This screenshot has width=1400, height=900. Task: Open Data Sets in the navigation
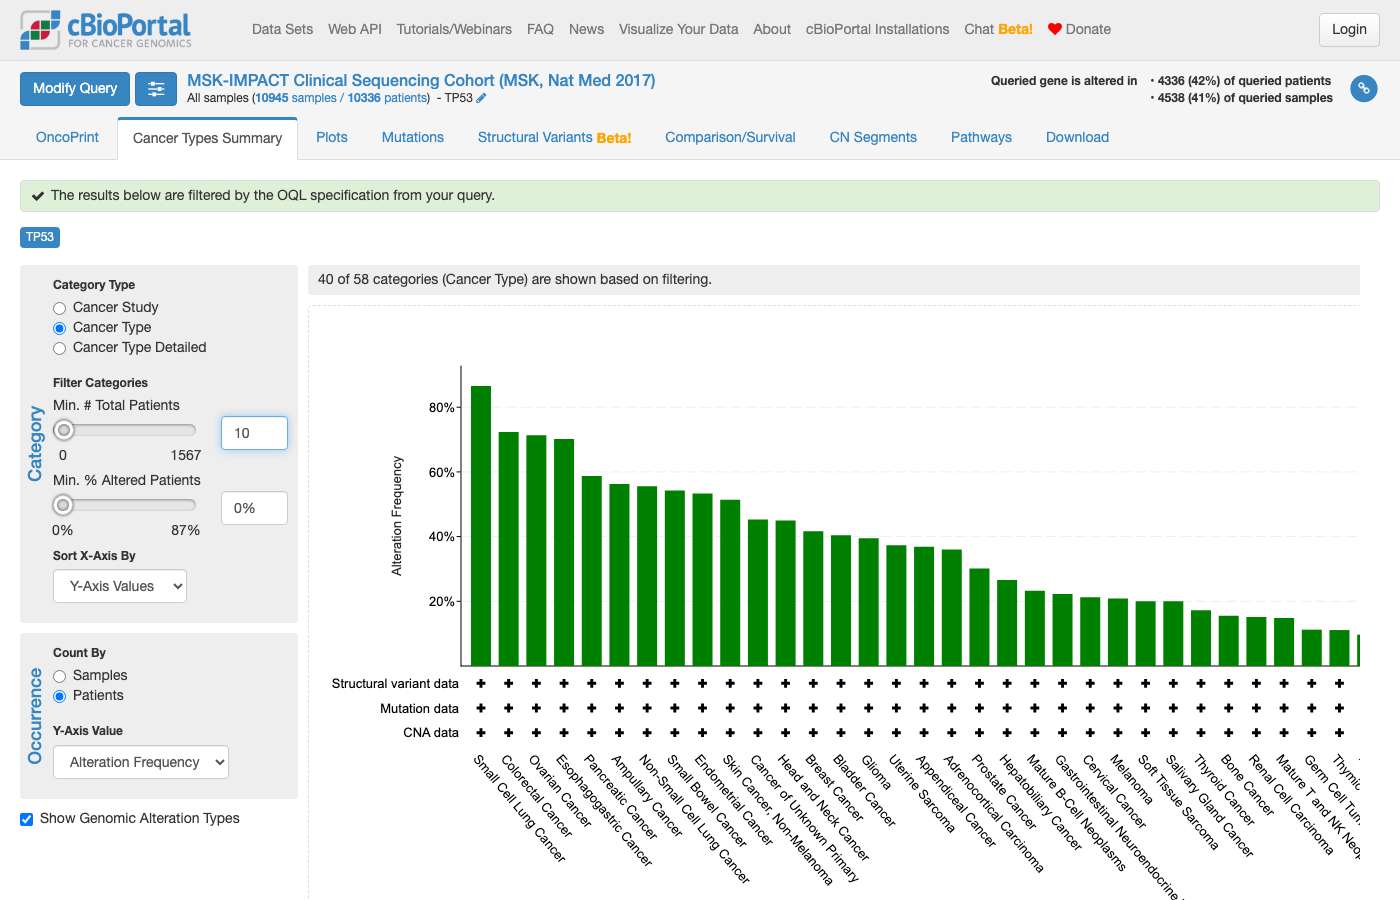click(x=282, y=29)
